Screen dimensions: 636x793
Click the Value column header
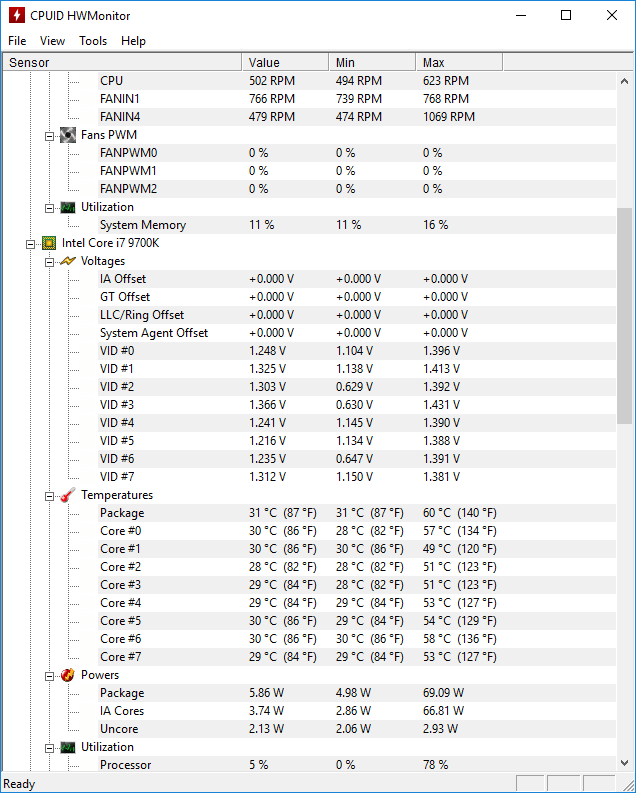click(285, 62)
